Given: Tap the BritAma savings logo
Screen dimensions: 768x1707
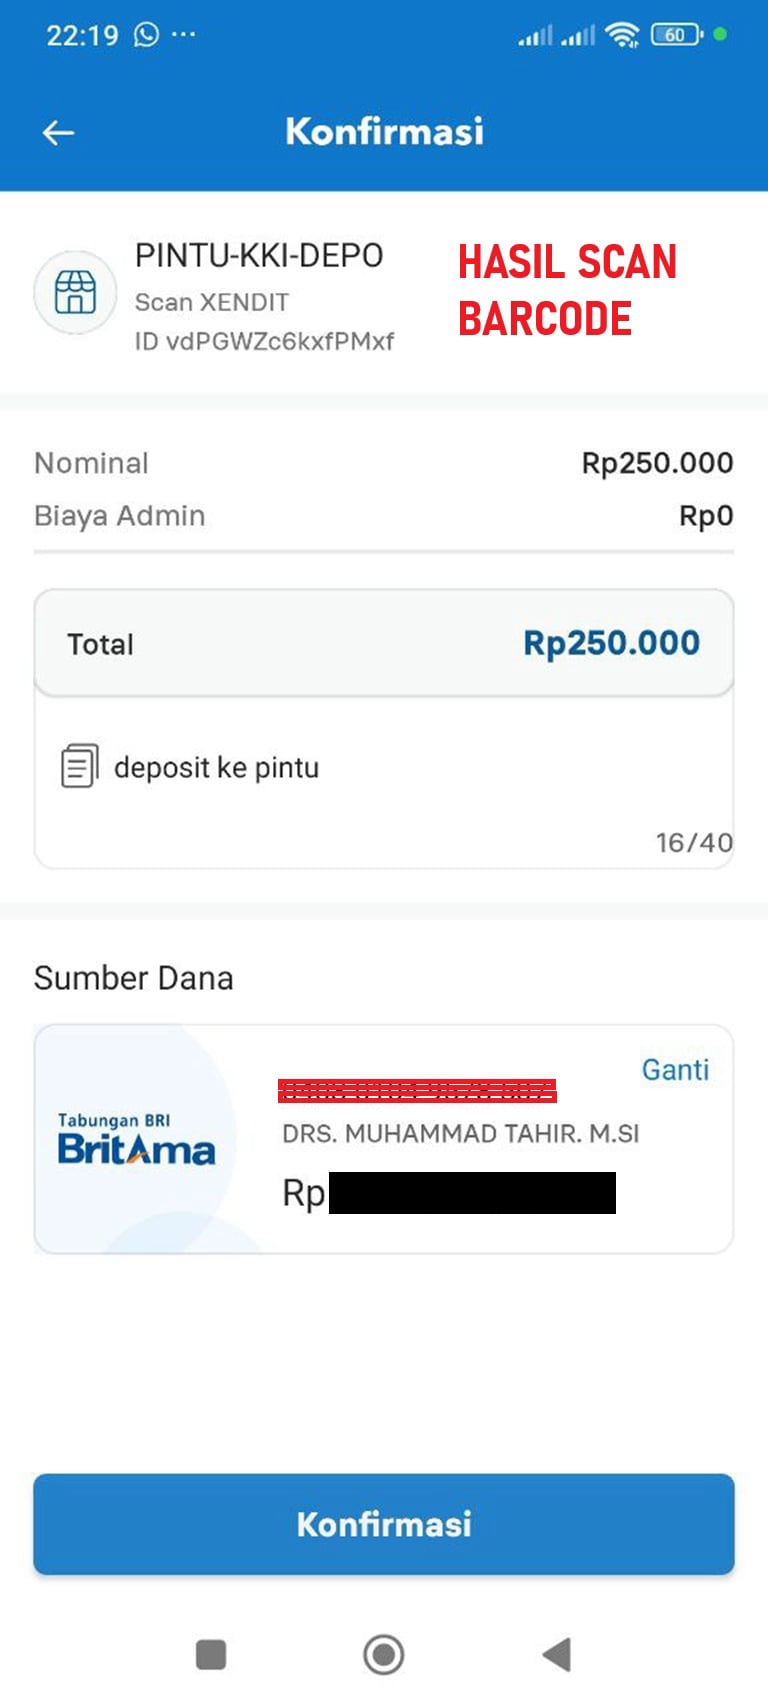Looking at the screenshot, I should [x=136, y=1140].
